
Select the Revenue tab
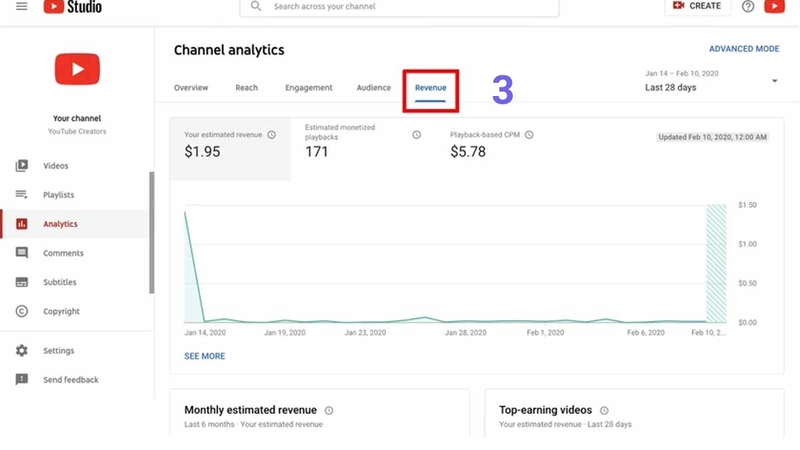(431, 88)
